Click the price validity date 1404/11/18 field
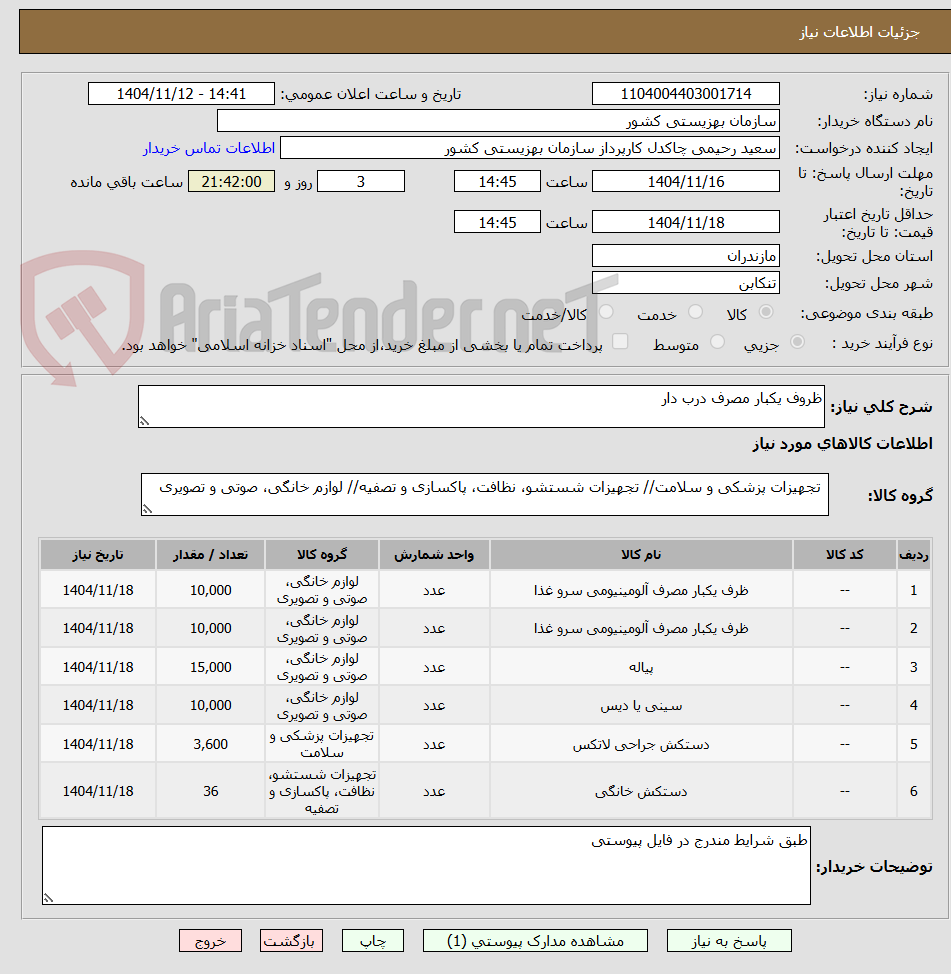 tap(686, 222)
